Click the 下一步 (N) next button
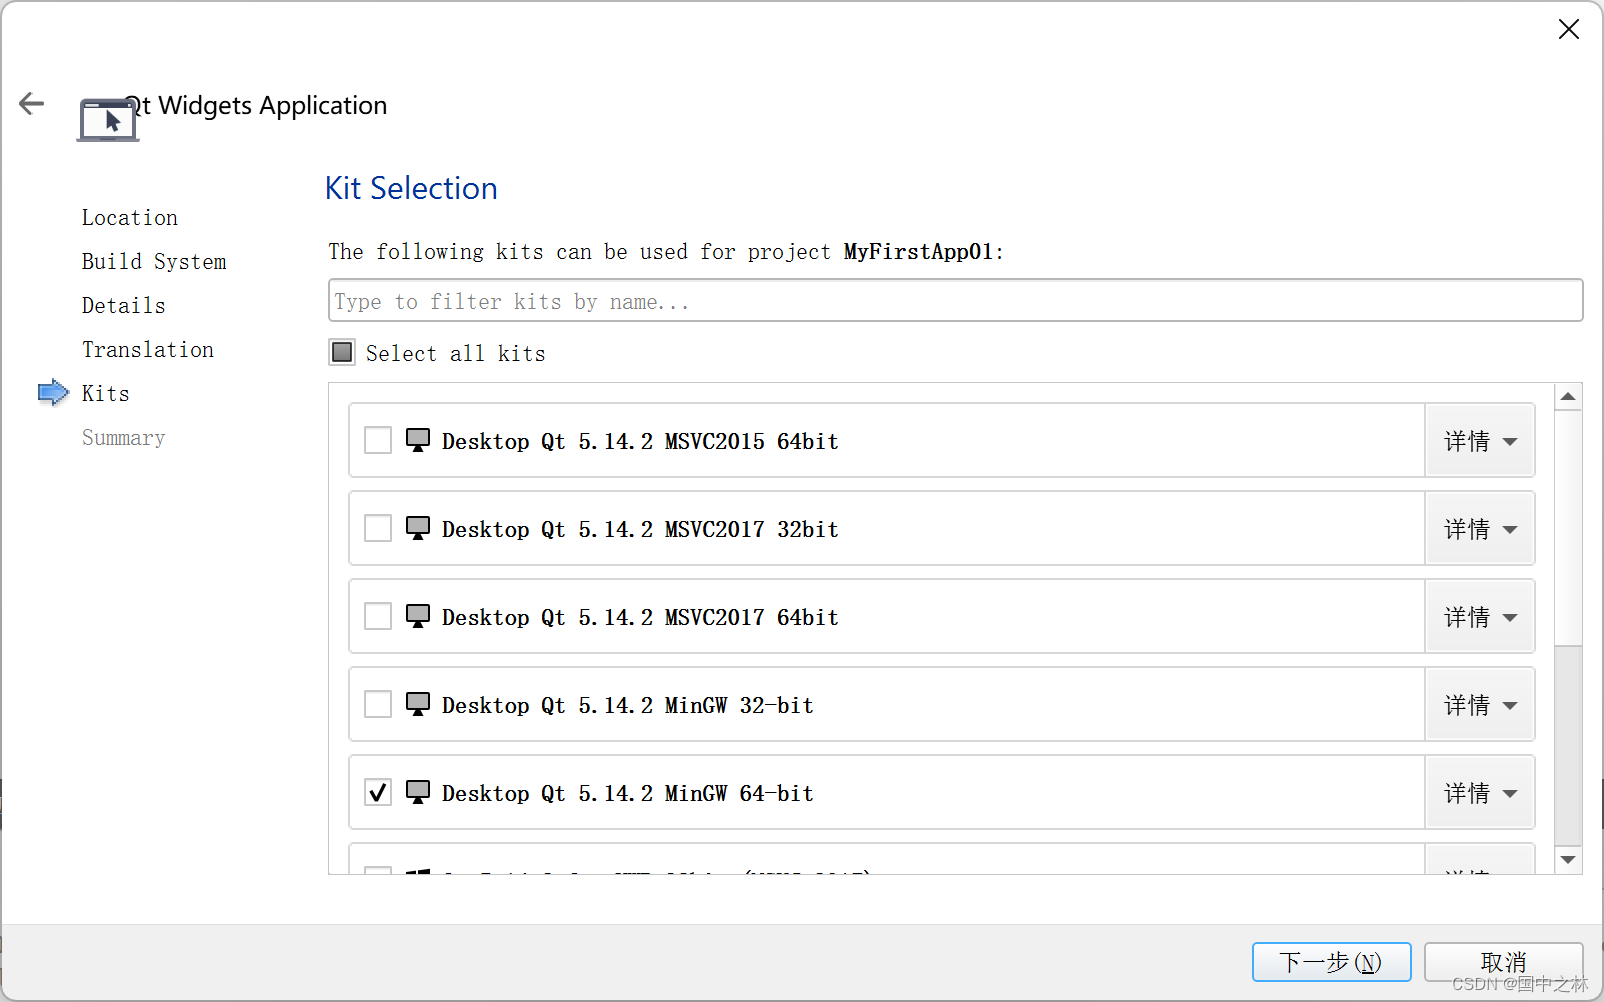1604x1002 pixels. (1331, 962)
